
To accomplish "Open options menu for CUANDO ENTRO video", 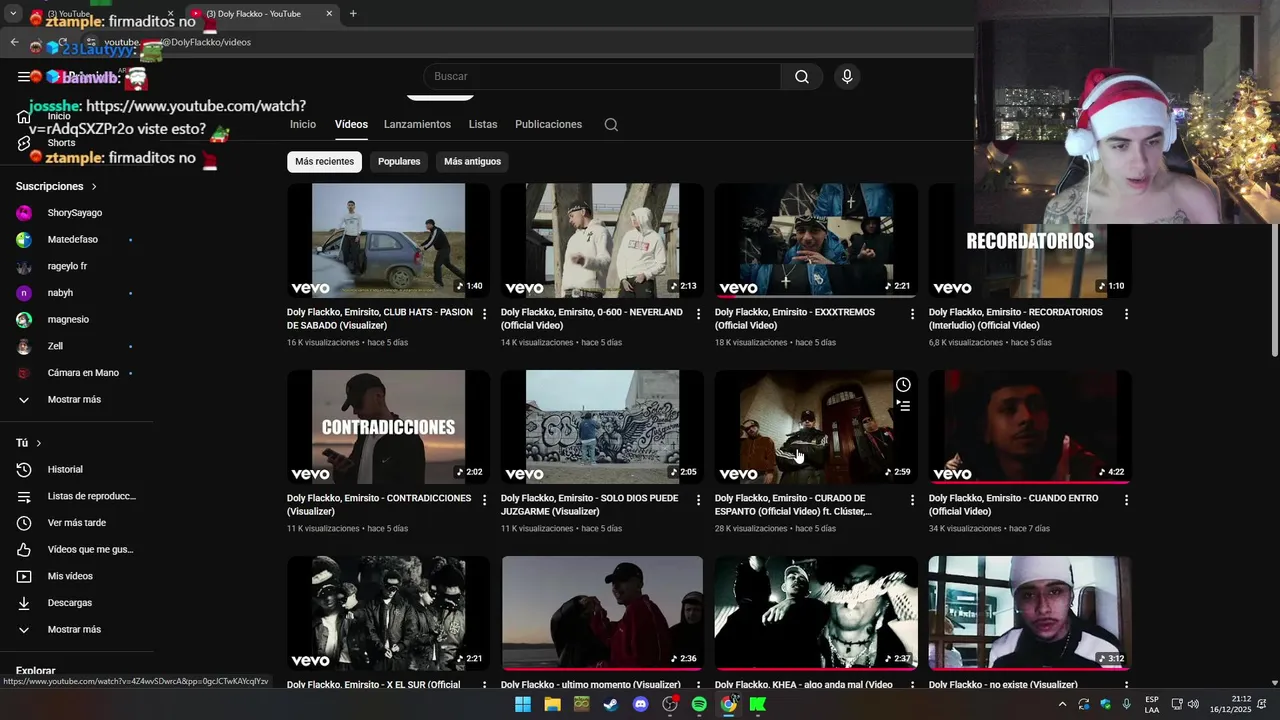I will click(x=1126, y=500).
